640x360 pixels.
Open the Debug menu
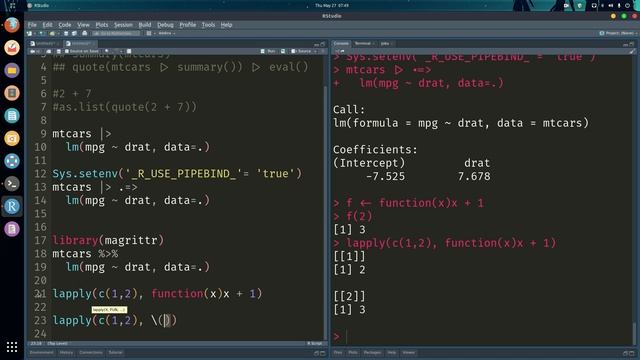165,25
